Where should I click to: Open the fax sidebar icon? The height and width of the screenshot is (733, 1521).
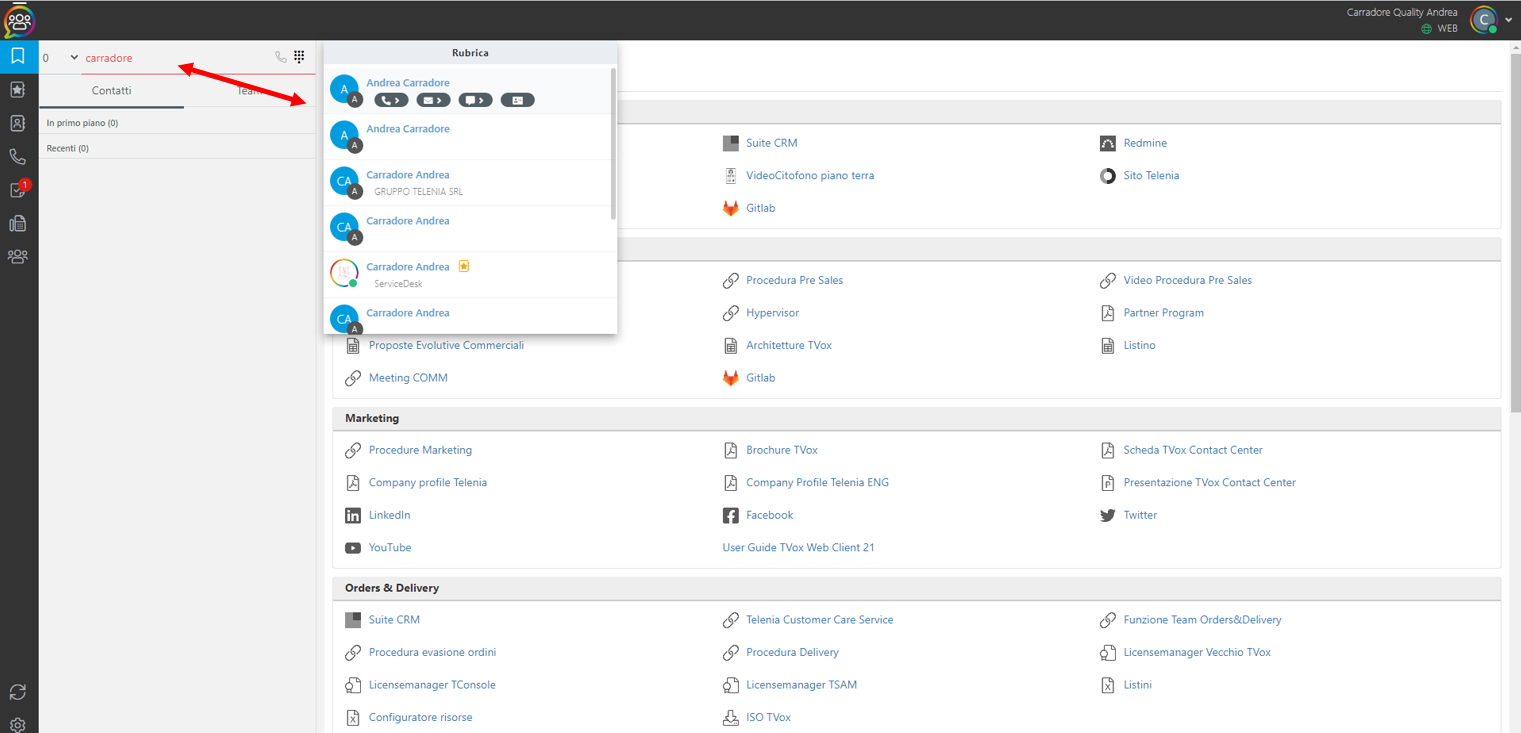tap(18, 223)
